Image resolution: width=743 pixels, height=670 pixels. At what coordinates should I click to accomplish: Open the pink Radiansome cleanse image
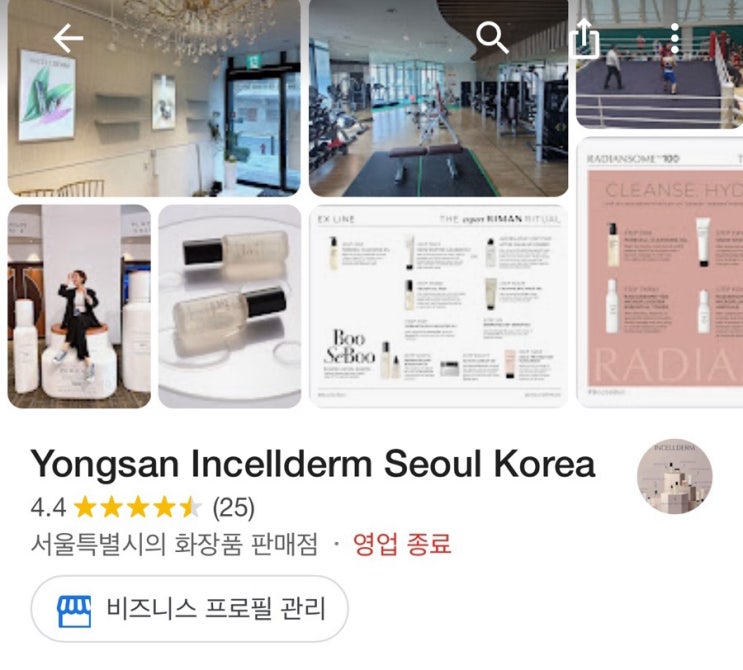659,272
